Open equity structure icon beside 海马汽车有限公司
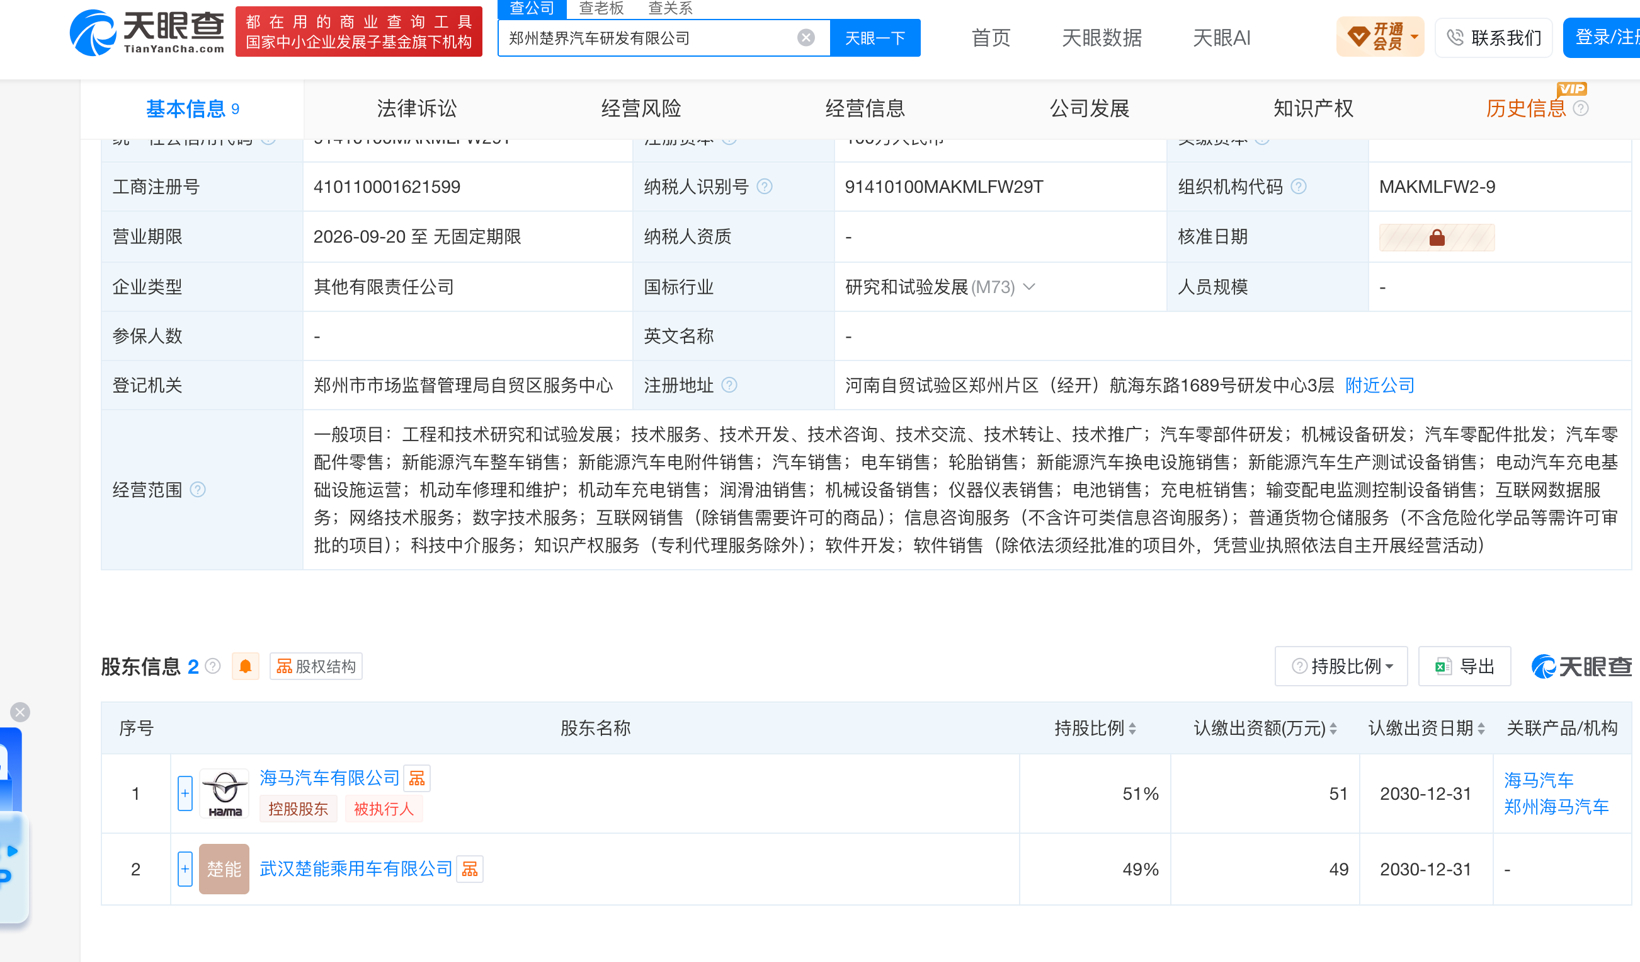This screenshot has width=1640, height=962. coord(417,778)
